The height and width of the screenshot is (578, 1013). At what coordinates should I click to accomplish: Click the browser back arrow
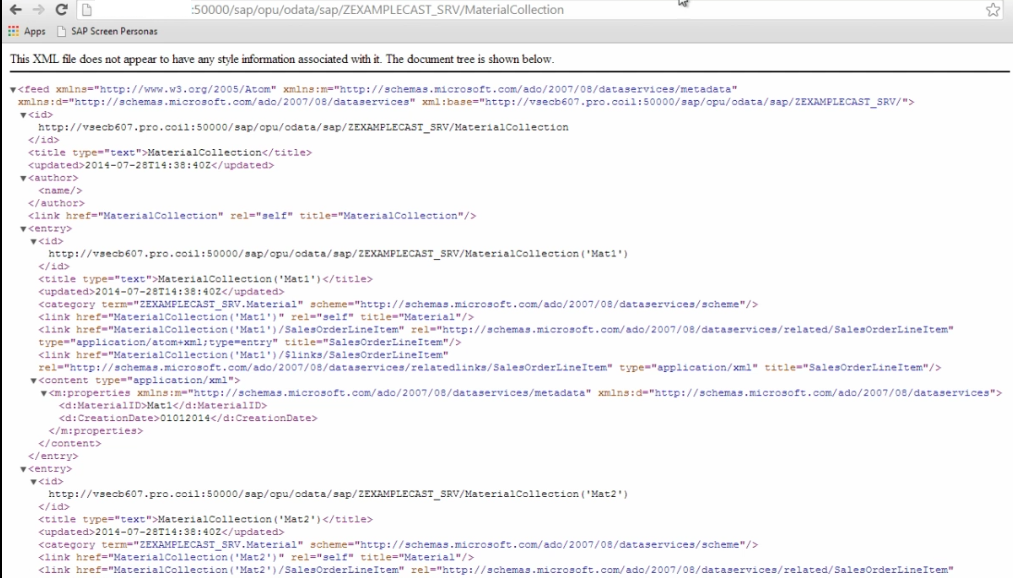[x=12, y=9]
